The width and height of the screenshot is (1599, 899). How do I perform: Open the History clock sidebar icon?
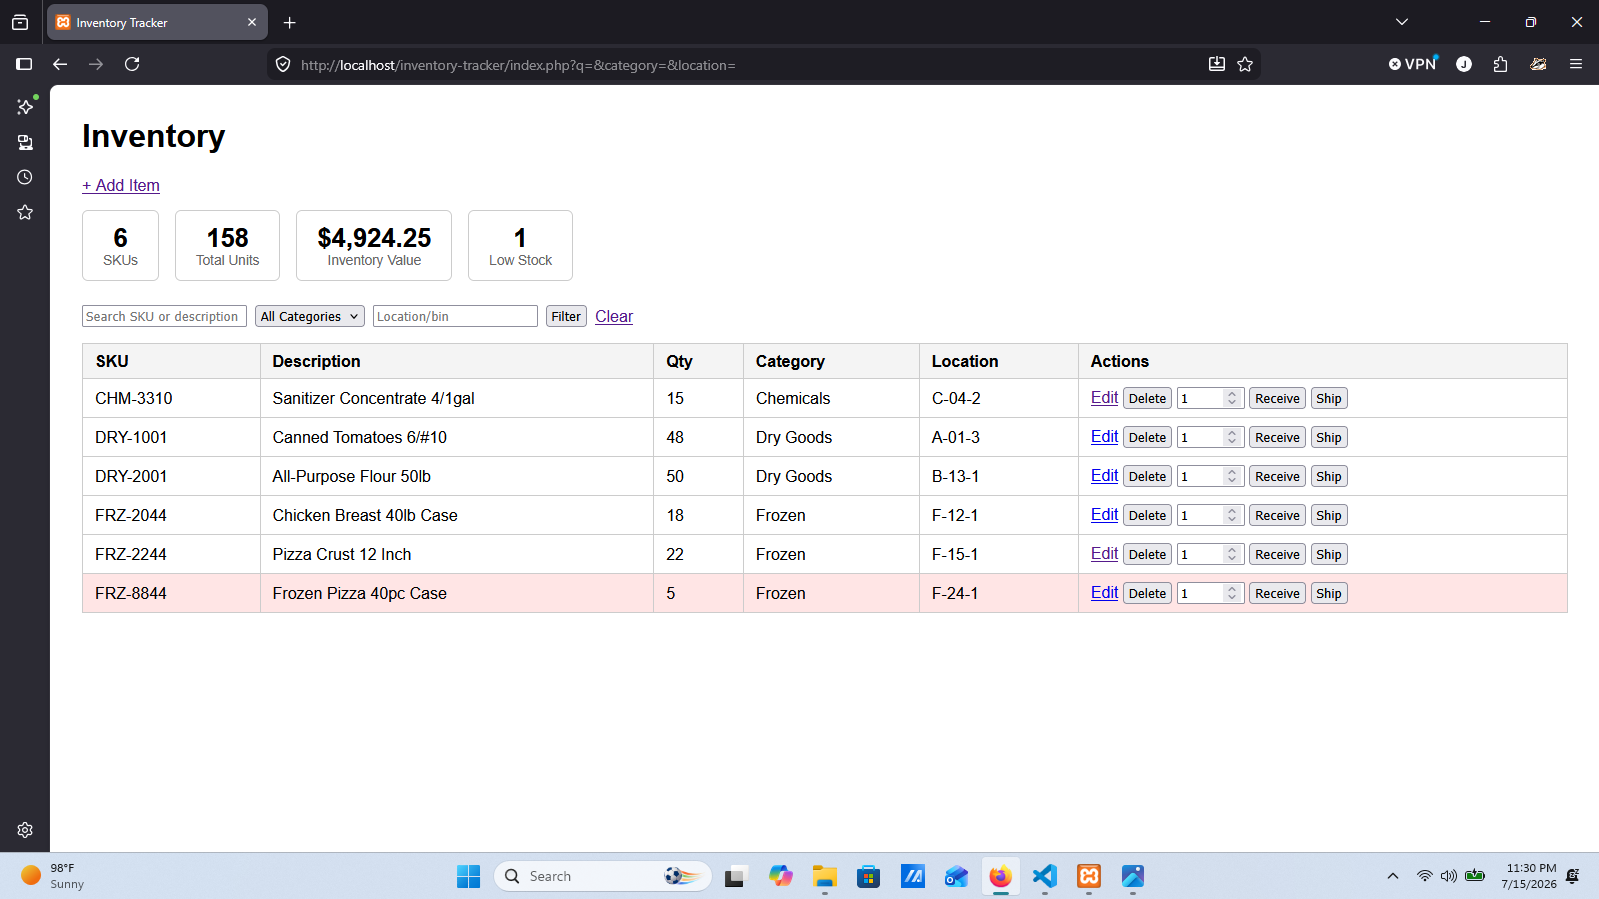(25, 177)
